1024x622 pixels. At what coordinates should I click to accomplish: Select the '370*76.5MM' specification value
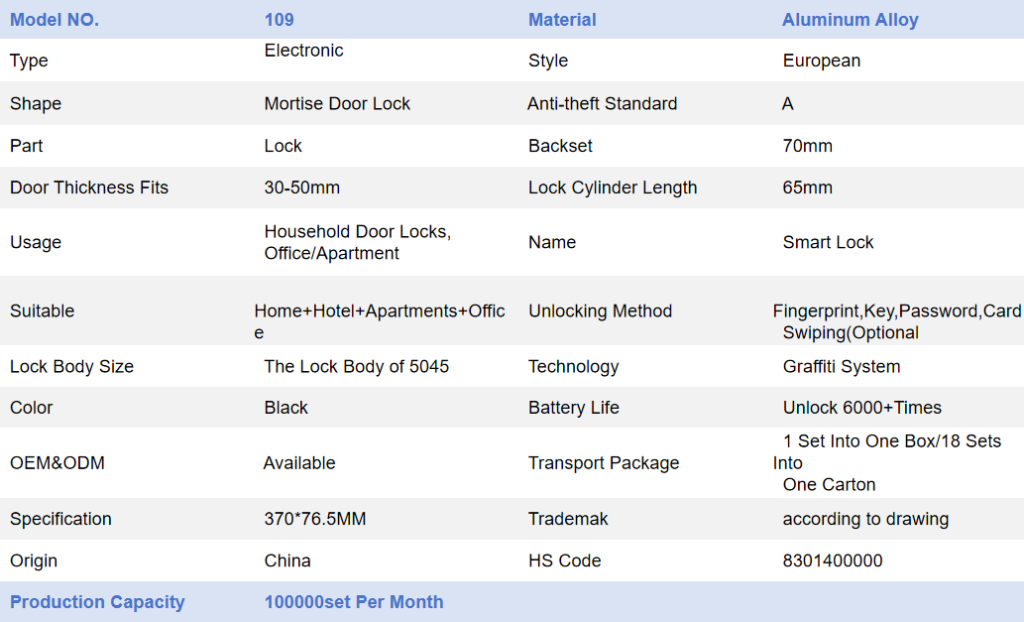click(314, 519)
